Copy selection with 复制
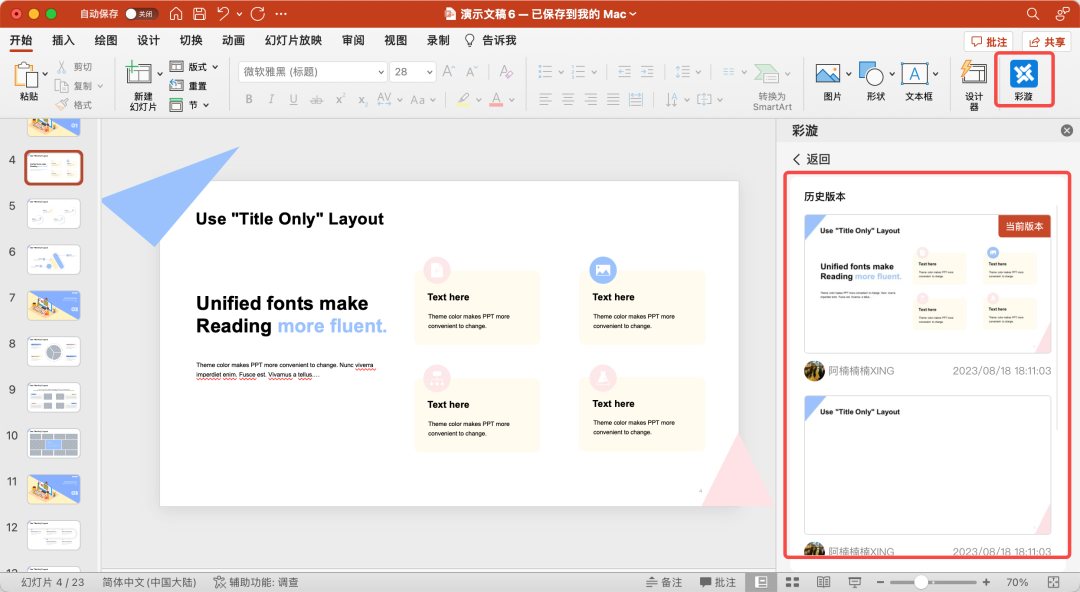The width and height of the screenshot is (1080, 592). click(74, 86)
